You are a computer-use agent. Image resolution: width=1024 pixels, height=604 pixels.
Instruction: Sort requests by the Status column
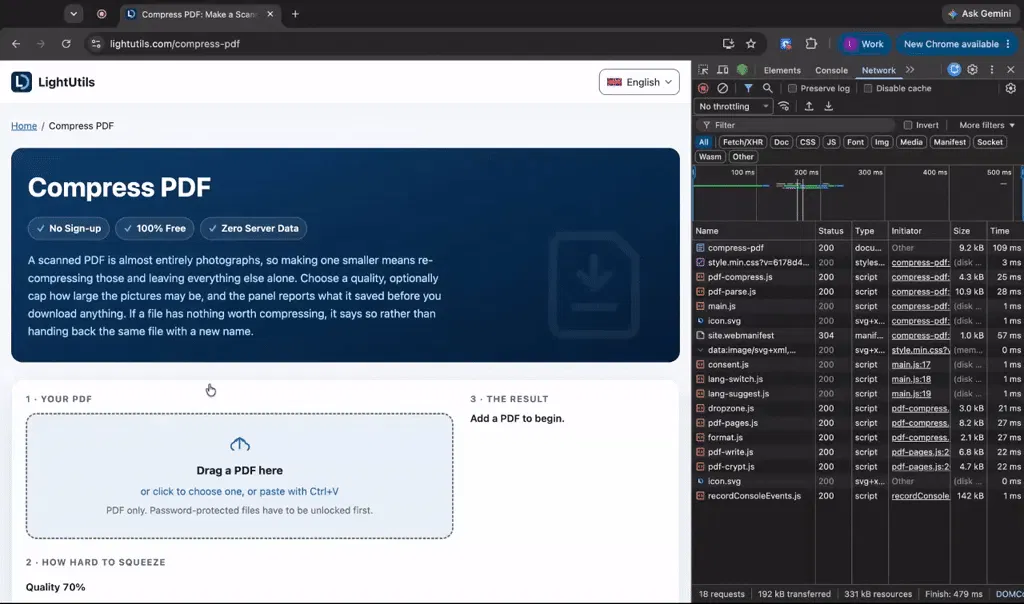pos(833,230)
